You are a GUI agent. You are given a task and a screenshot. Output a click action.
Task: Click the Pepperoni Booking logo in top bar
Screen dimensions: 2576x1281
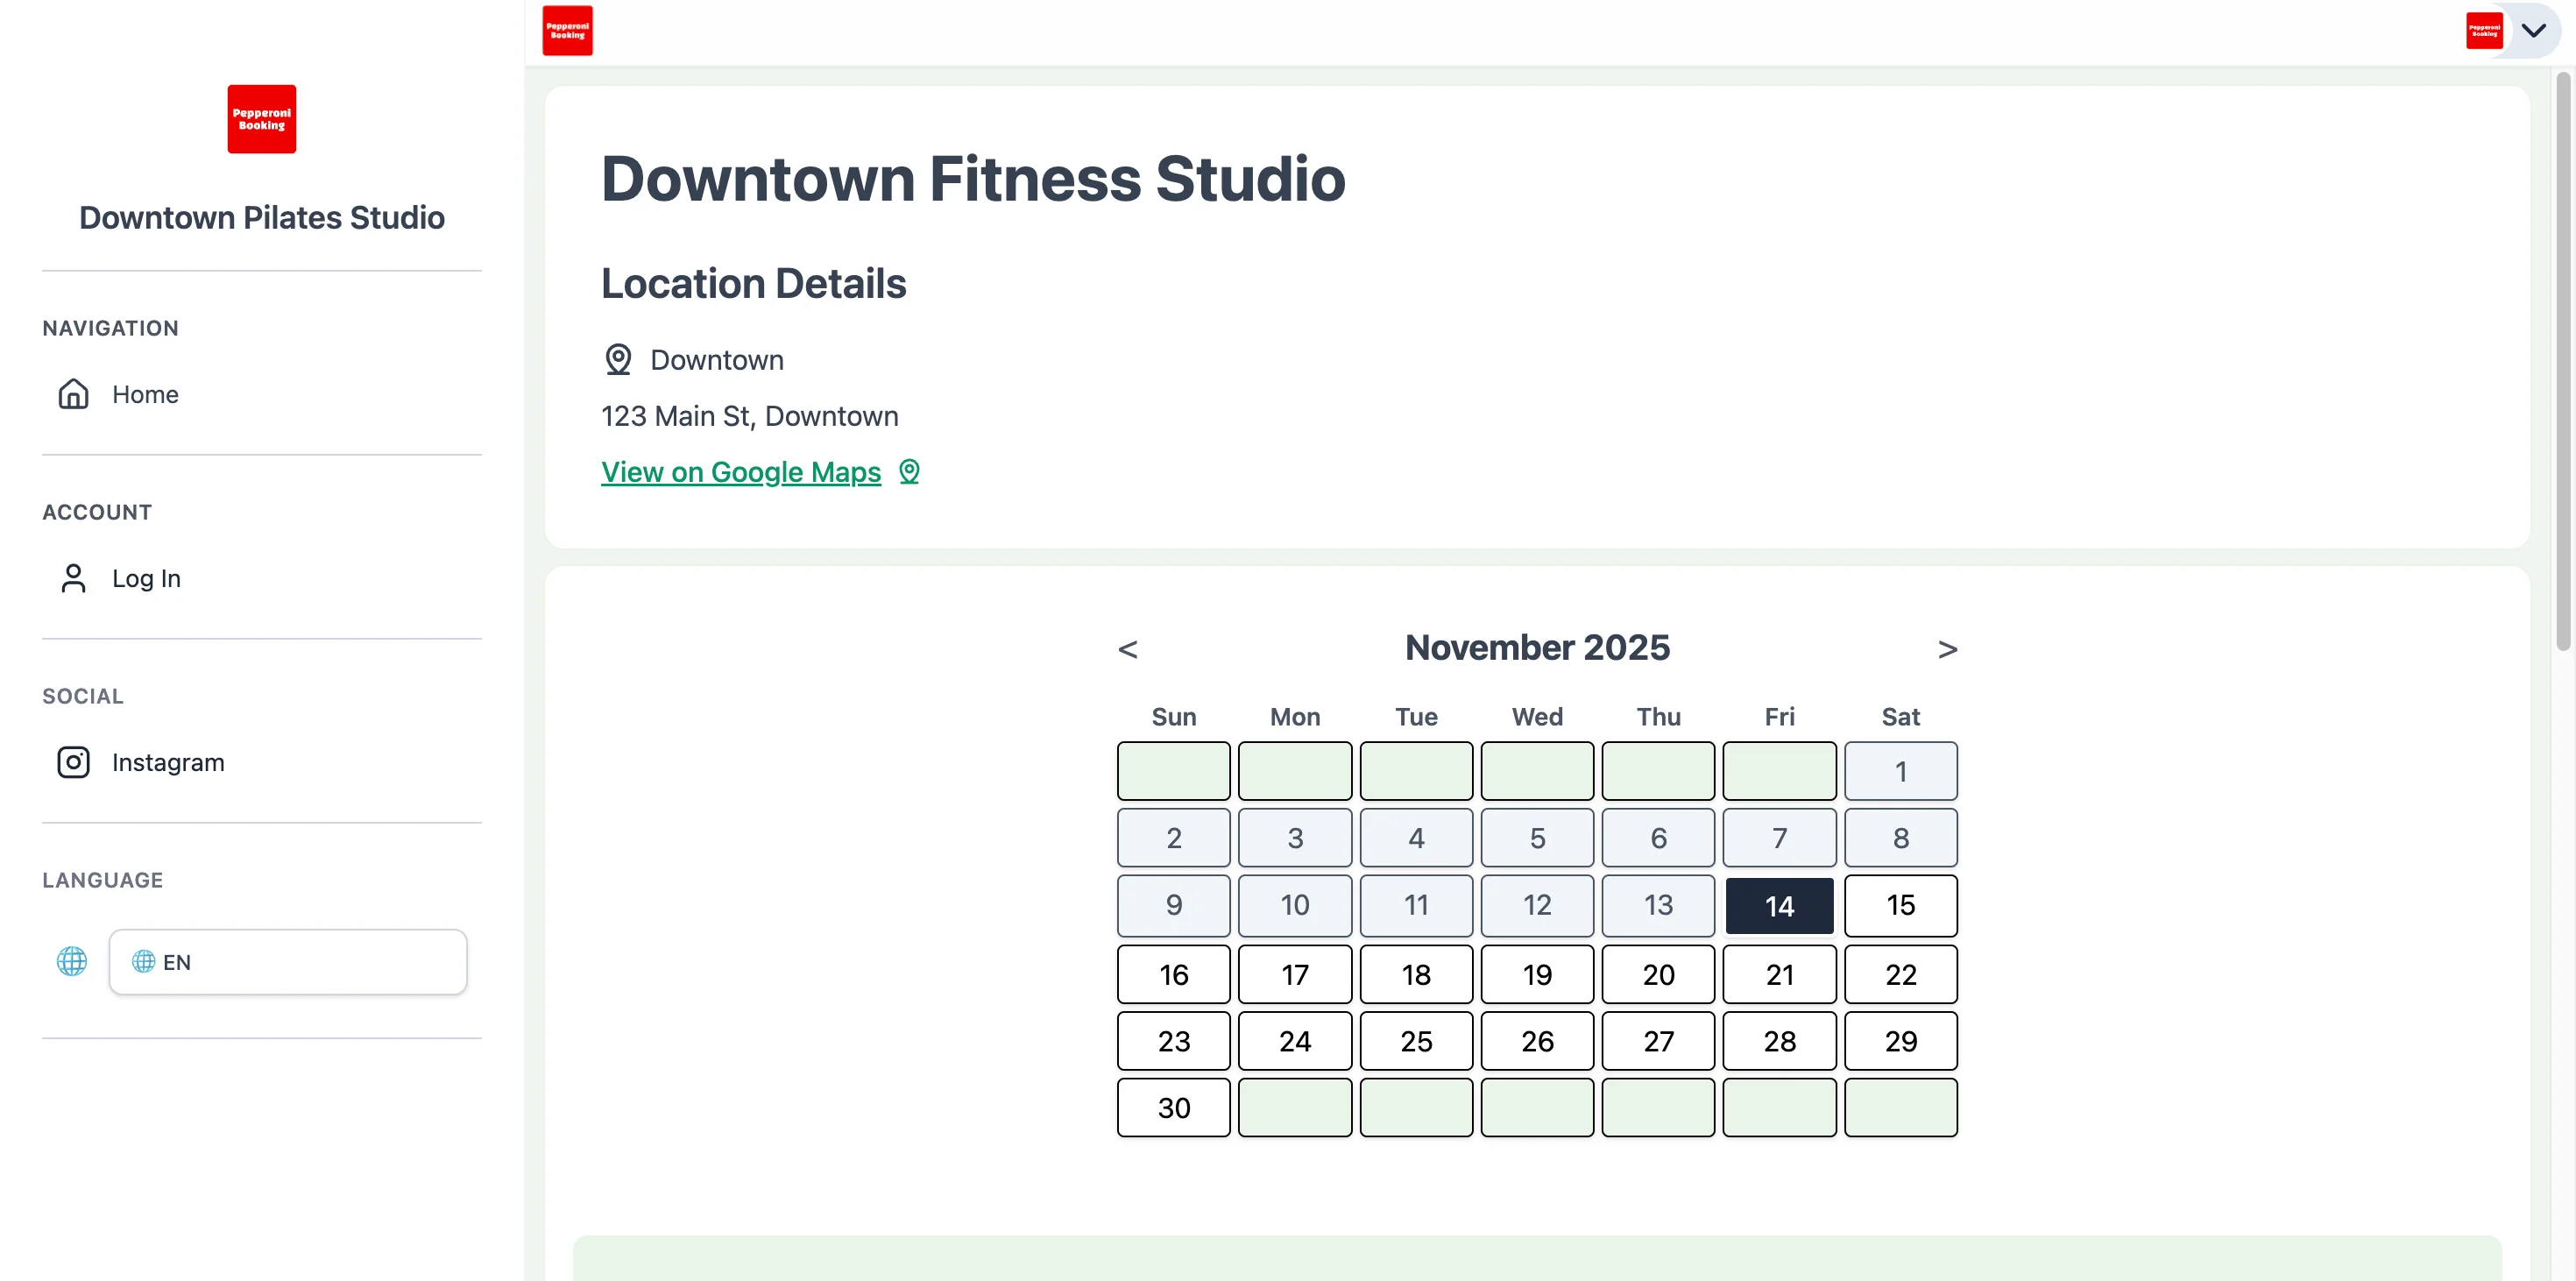tap(567, 30)
